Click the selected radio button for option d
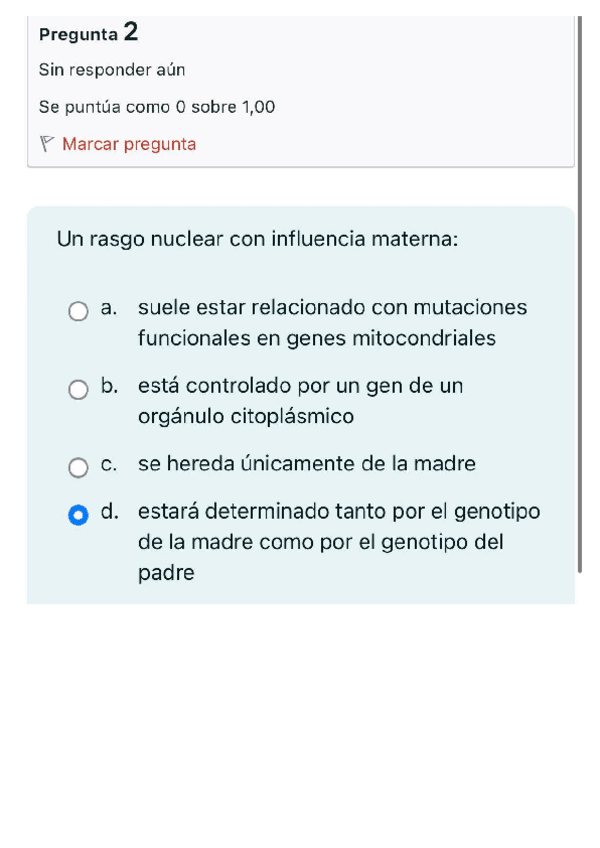This screenshot has height=848, width=600. coord(78,516)
